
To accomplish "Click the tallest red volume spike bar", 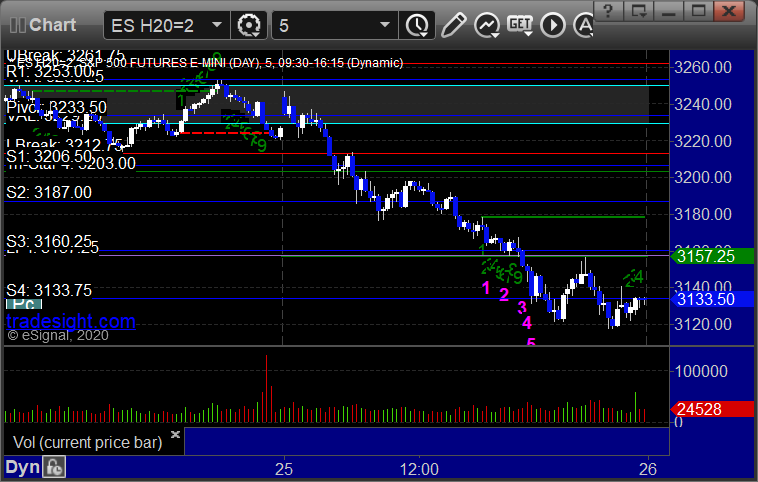I will click(x=266, y=389).
